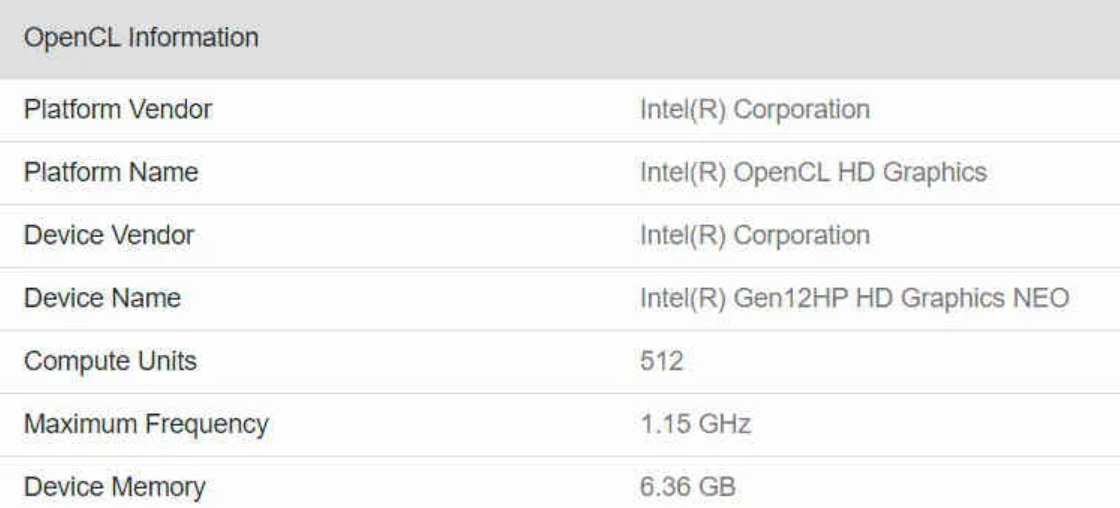Click the 1.15 GHz frequency value
Viewport: 1120px width, 508px height.
tap(695, 424)
